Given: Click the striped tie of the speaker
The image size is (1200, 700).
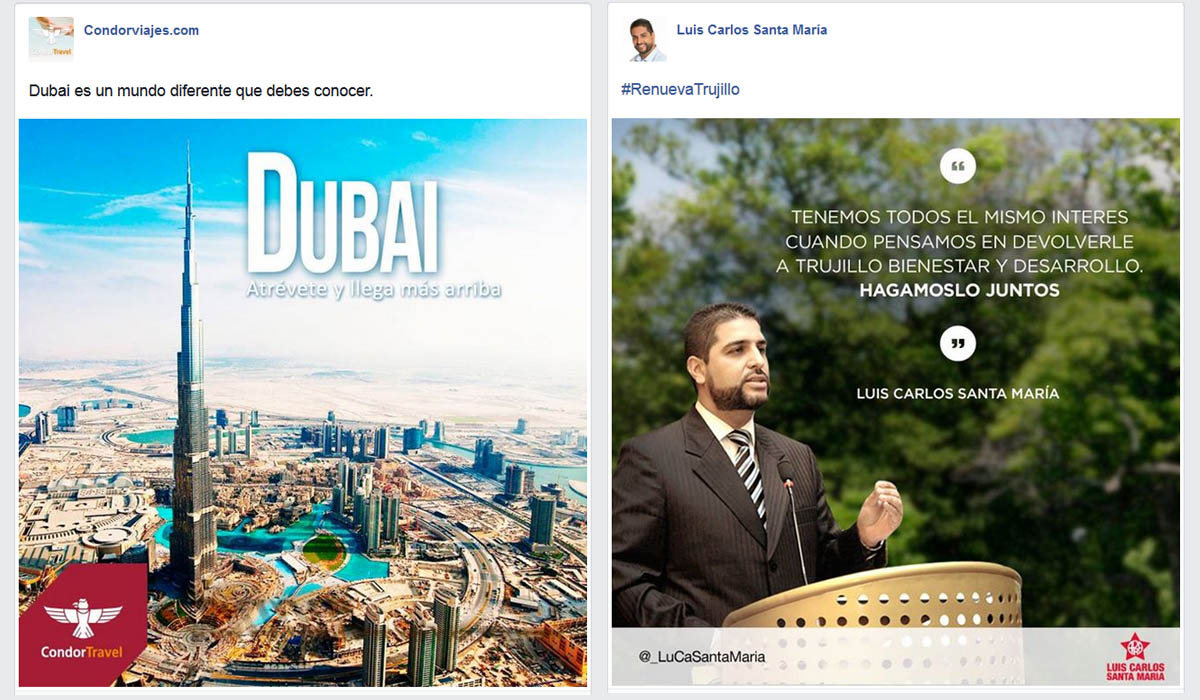Looking at the screenshot, I should 748,473.
